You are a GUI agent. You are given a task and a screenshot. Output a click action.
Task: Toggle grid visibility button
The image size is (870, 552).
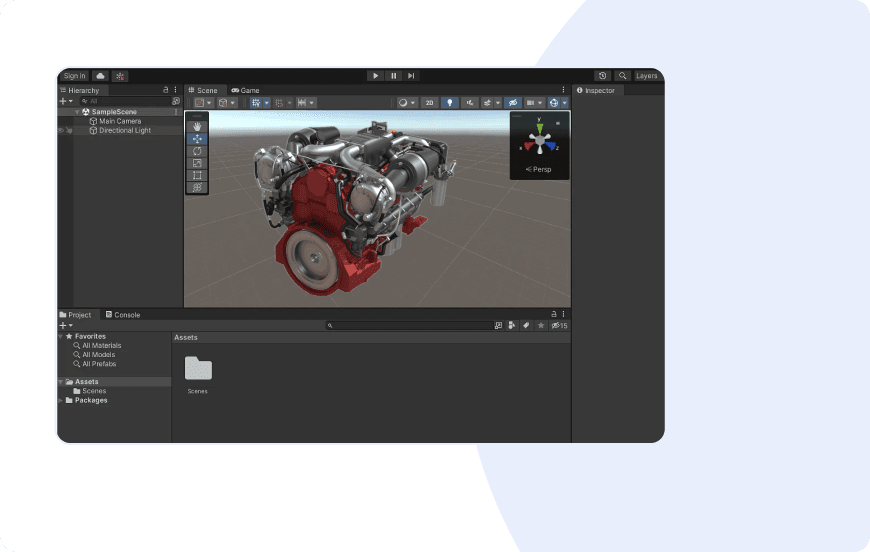pyautogui.click(x=256, y=103)
